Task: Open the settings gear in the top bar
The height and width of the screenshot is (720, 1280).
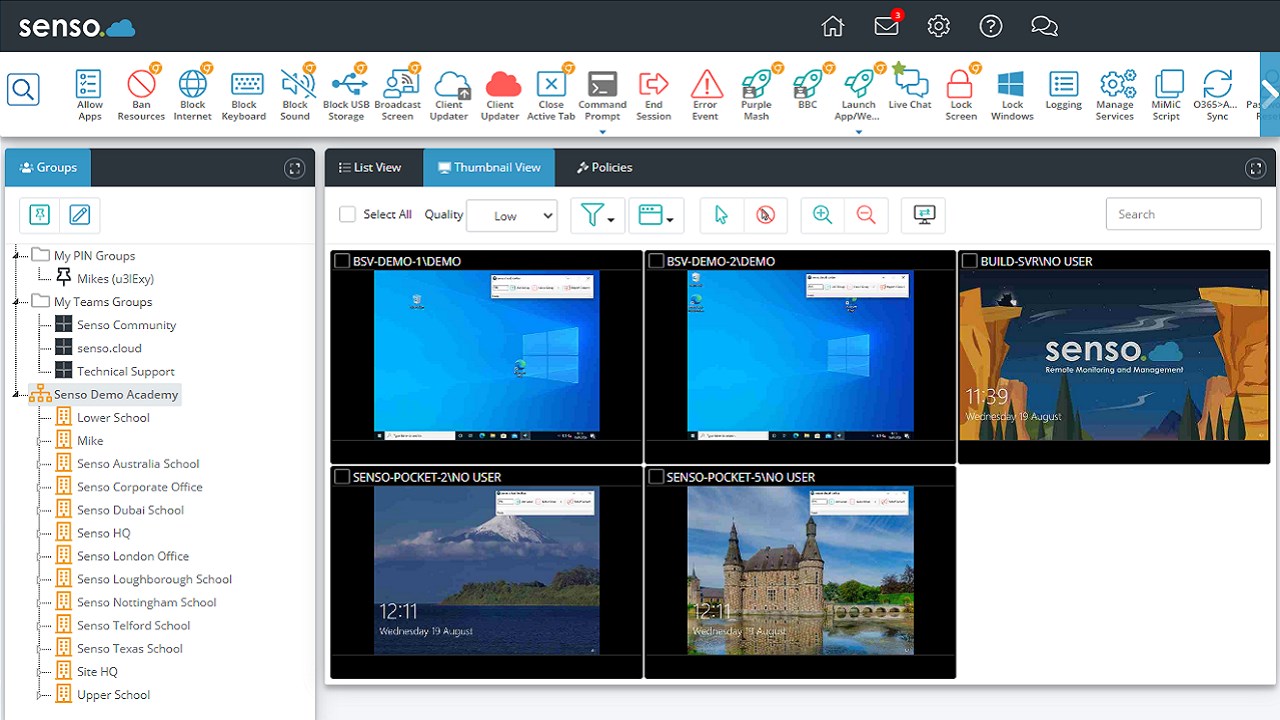Action: tap(938, 25)
